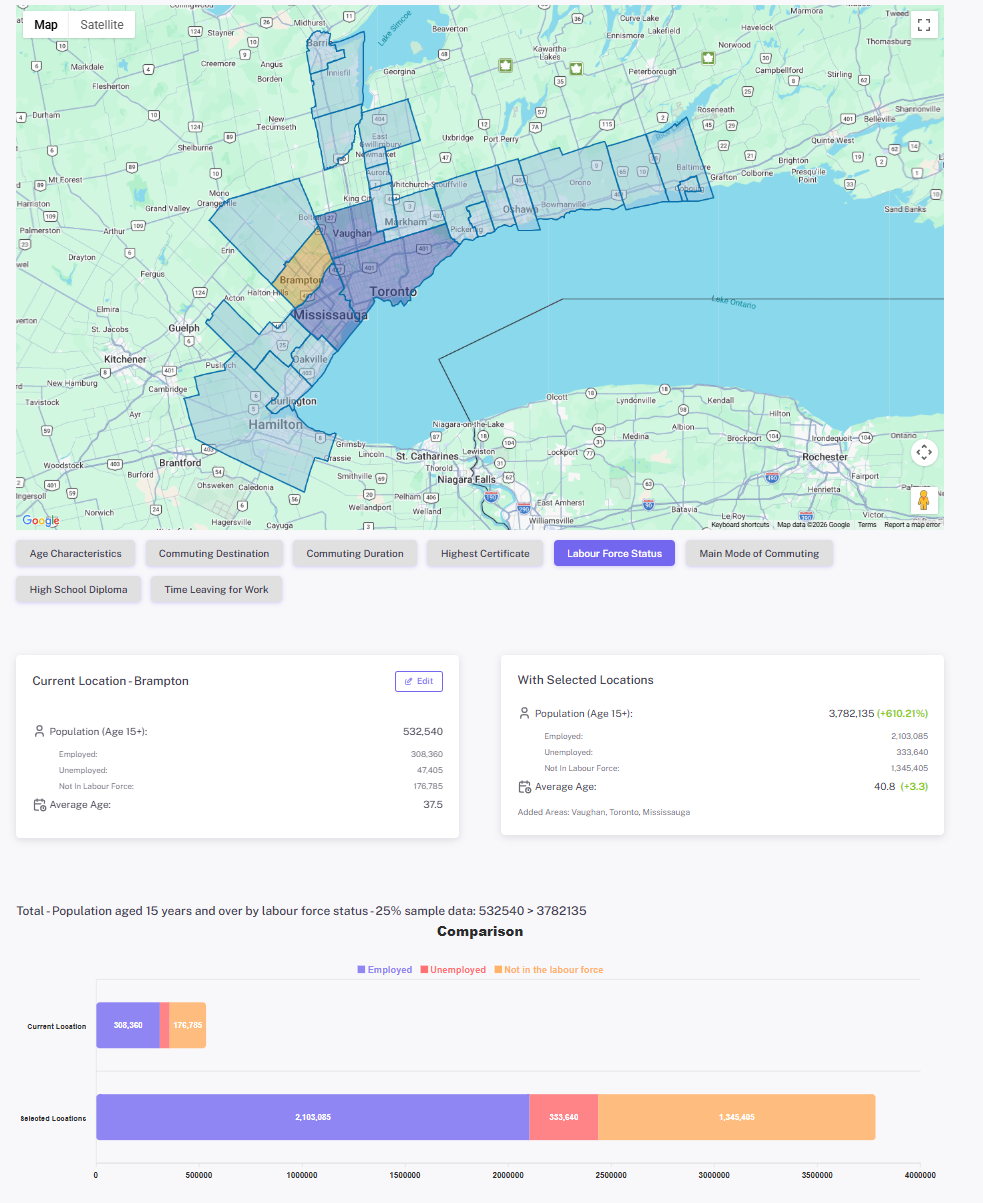This screenshot has height=1203, width=983.
Task: Toggle Not in the labour force legend
Action: point(548,970)
